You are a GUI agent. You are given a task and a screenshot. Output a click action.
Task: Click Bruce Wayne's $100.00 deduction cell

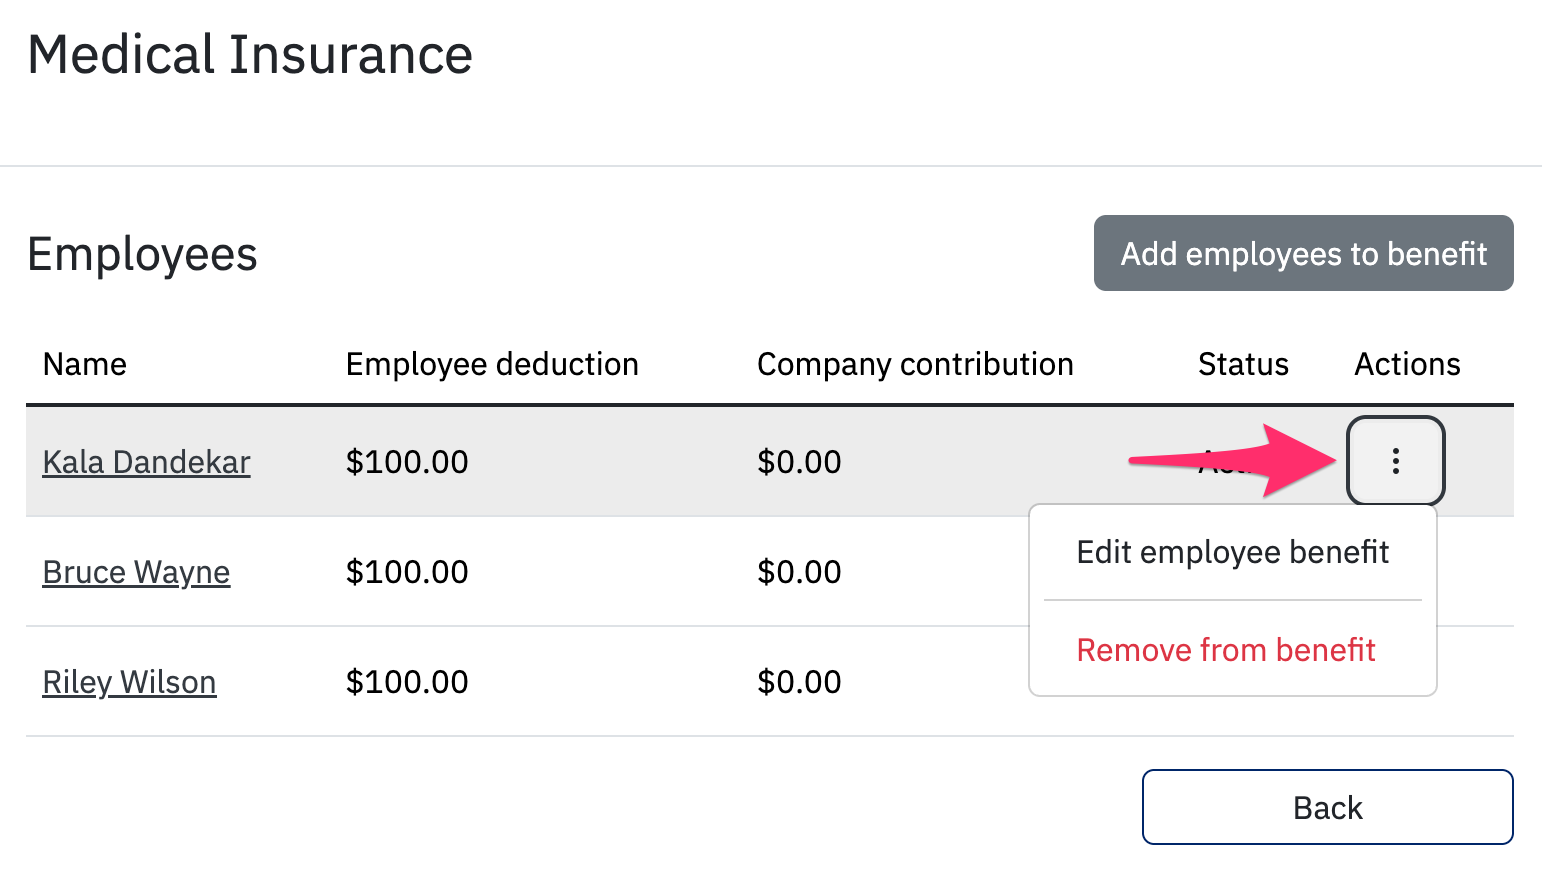407,572
